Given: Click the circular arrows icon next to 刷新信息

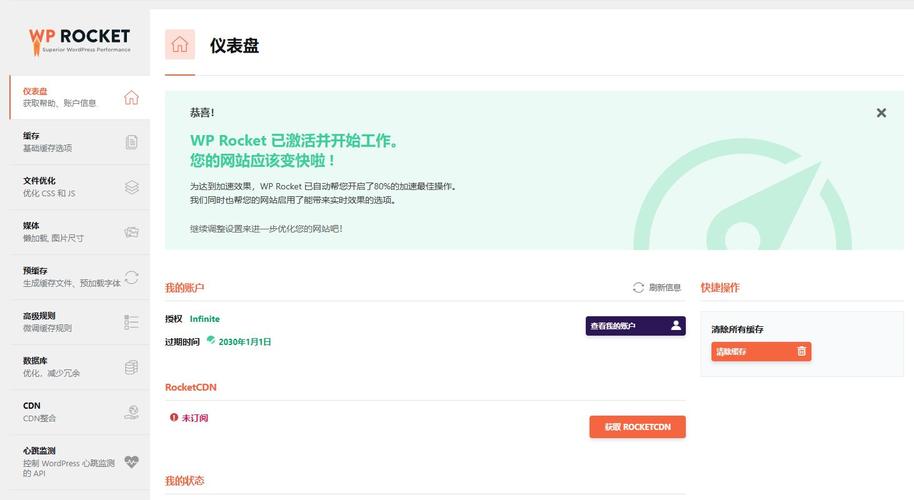Looking at the screenshot, I should click(x=638, y=287).
